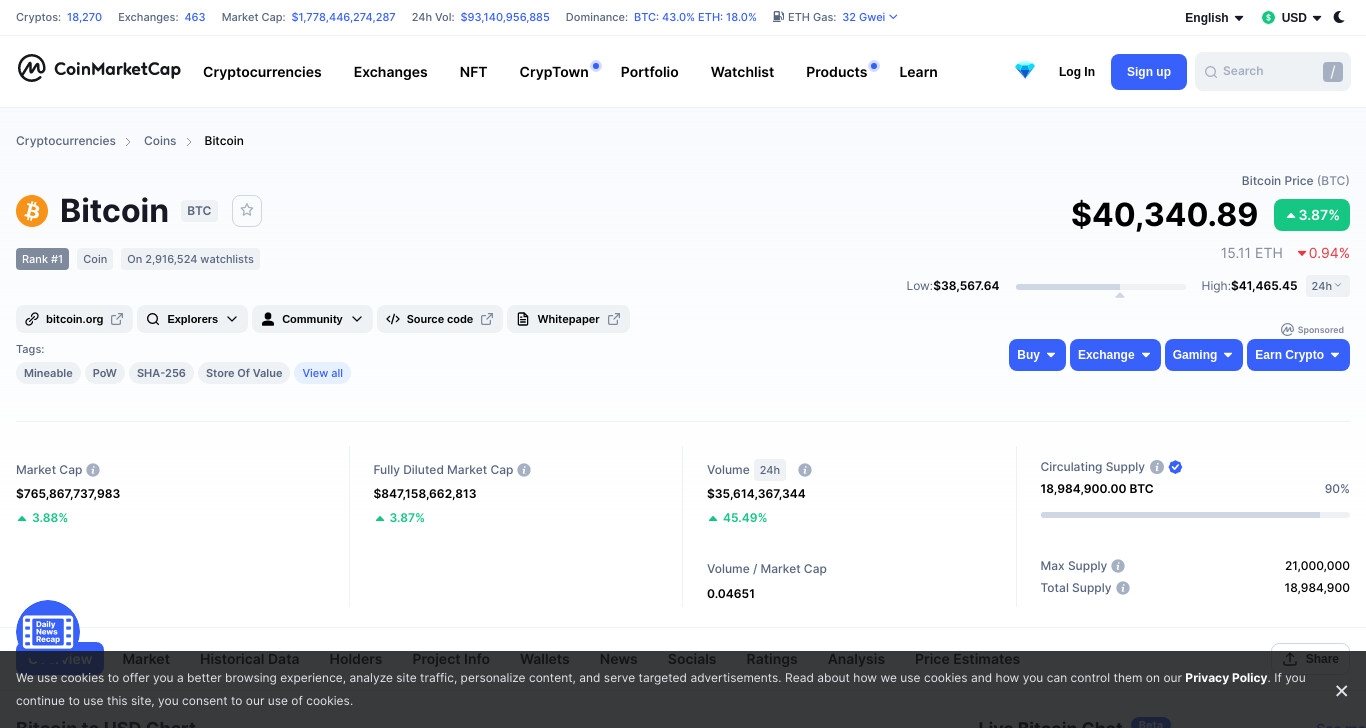1366x728 pixels.
Task: Open NFT menu
Action: click(473, 72)
